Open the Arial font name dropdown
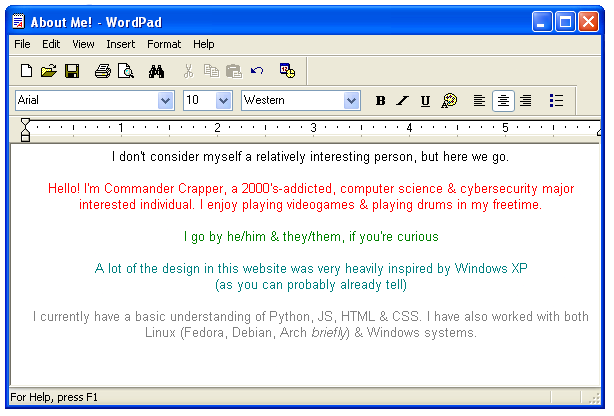614x416 pixels. (165, 101)
